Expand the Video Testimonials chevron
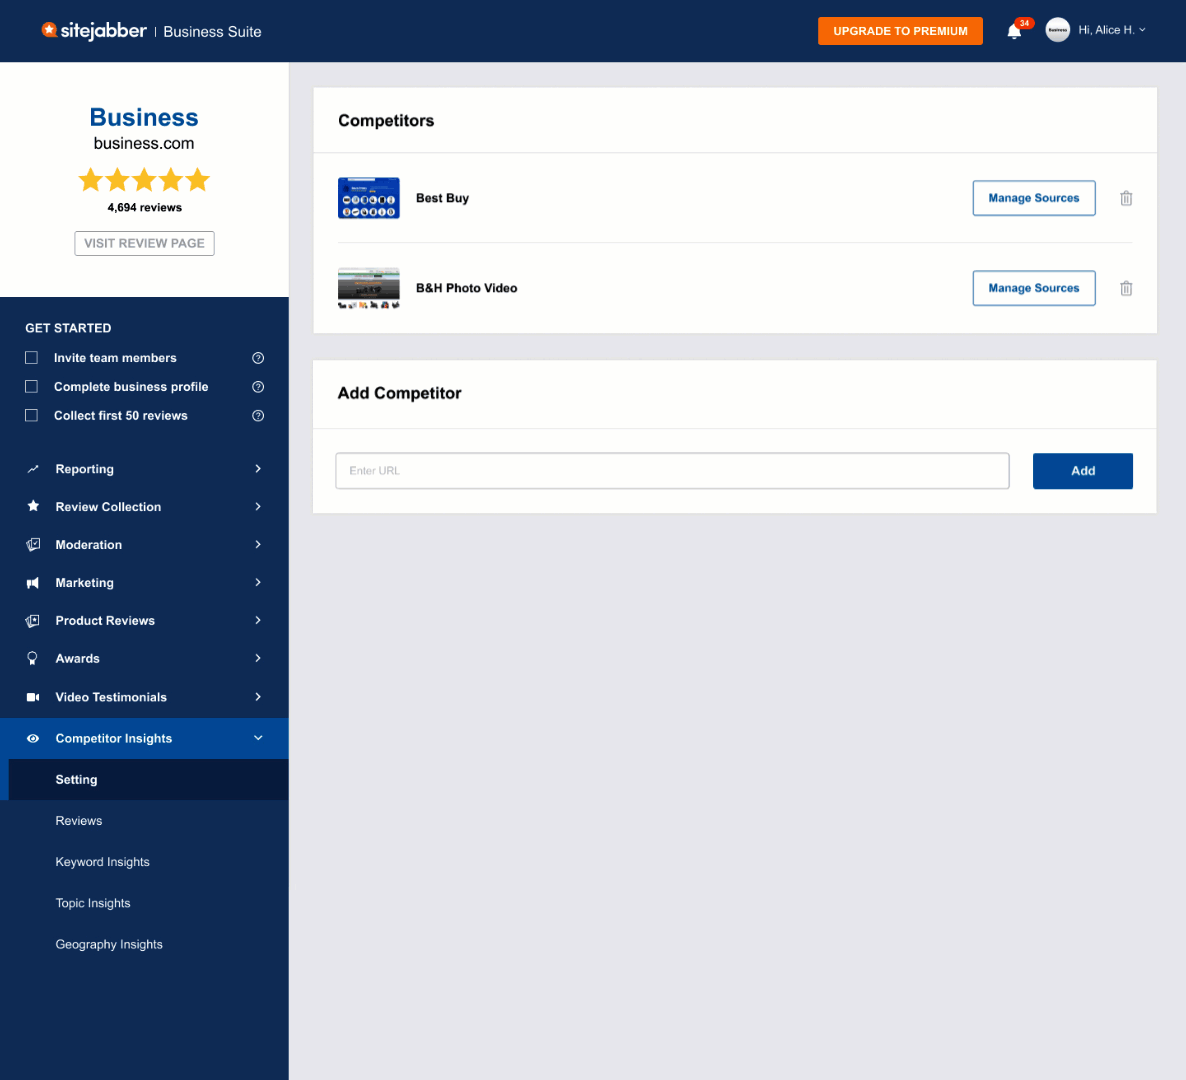The height and width of the screenshot is (1080, 1186). tap(258, 697)
